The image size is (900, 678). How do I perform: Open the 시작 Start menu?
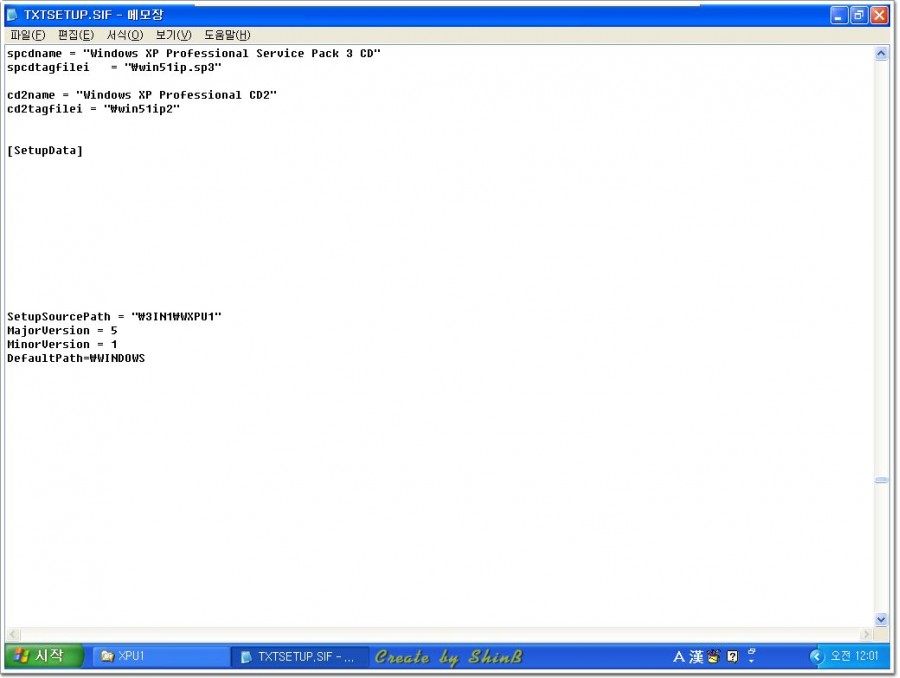tap(44, 656)
